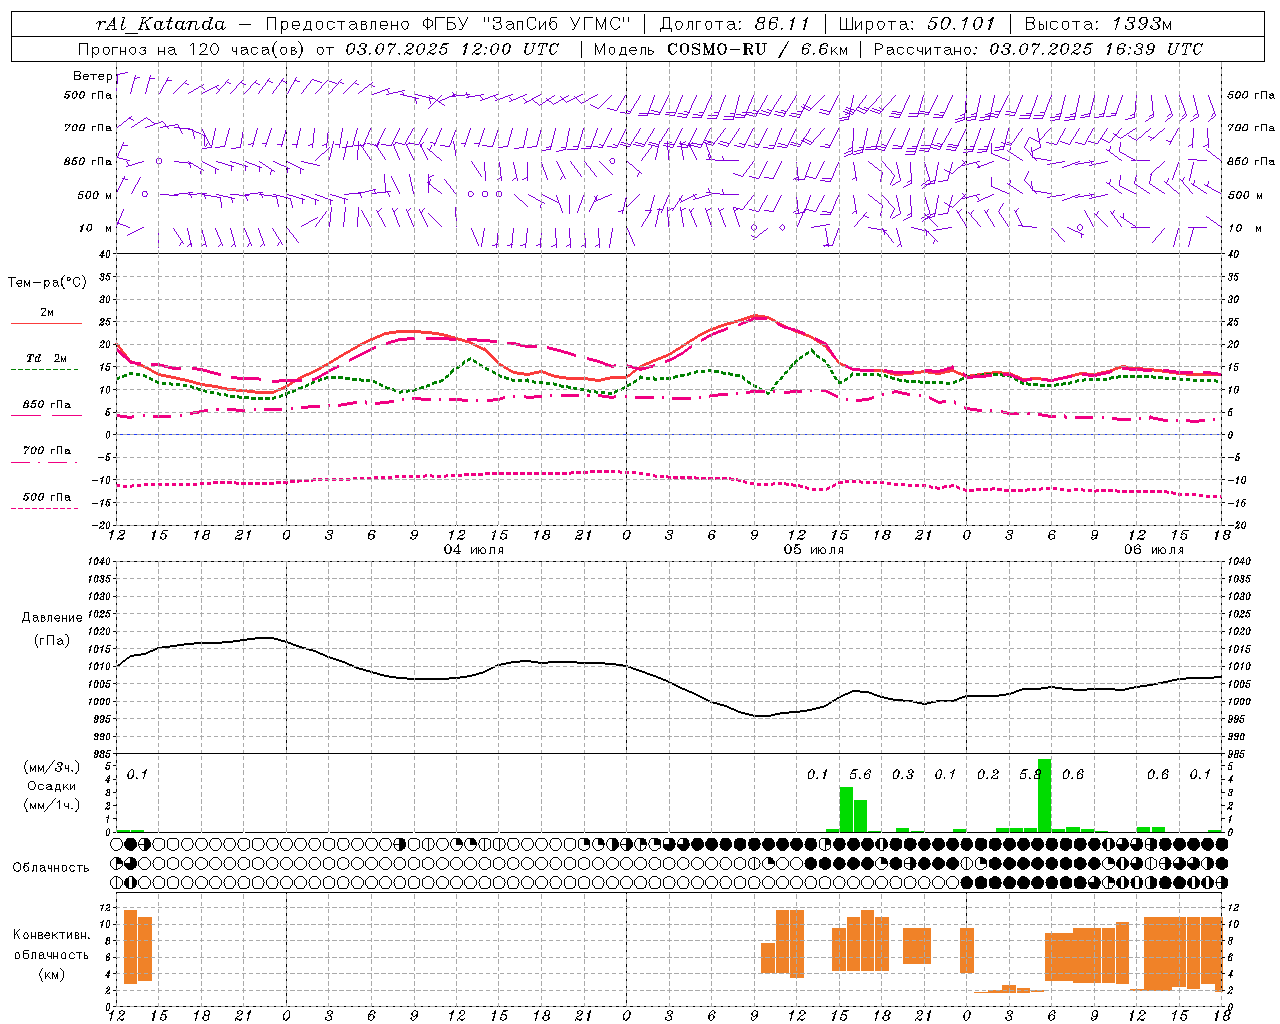
Task: Click the 850 гПа temperature legend entry
Action: pos(46,405)
